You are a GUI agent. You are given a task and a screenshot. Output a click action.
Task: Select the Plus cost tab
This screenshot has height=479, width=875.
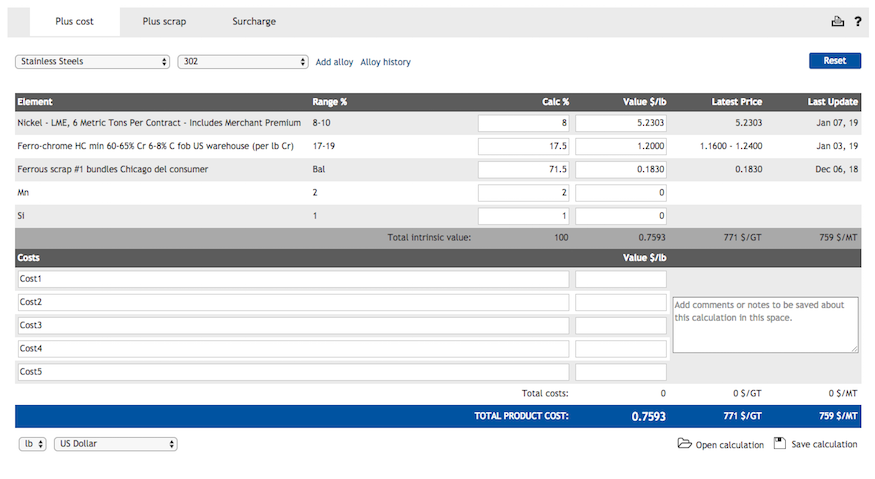(75, 22)
